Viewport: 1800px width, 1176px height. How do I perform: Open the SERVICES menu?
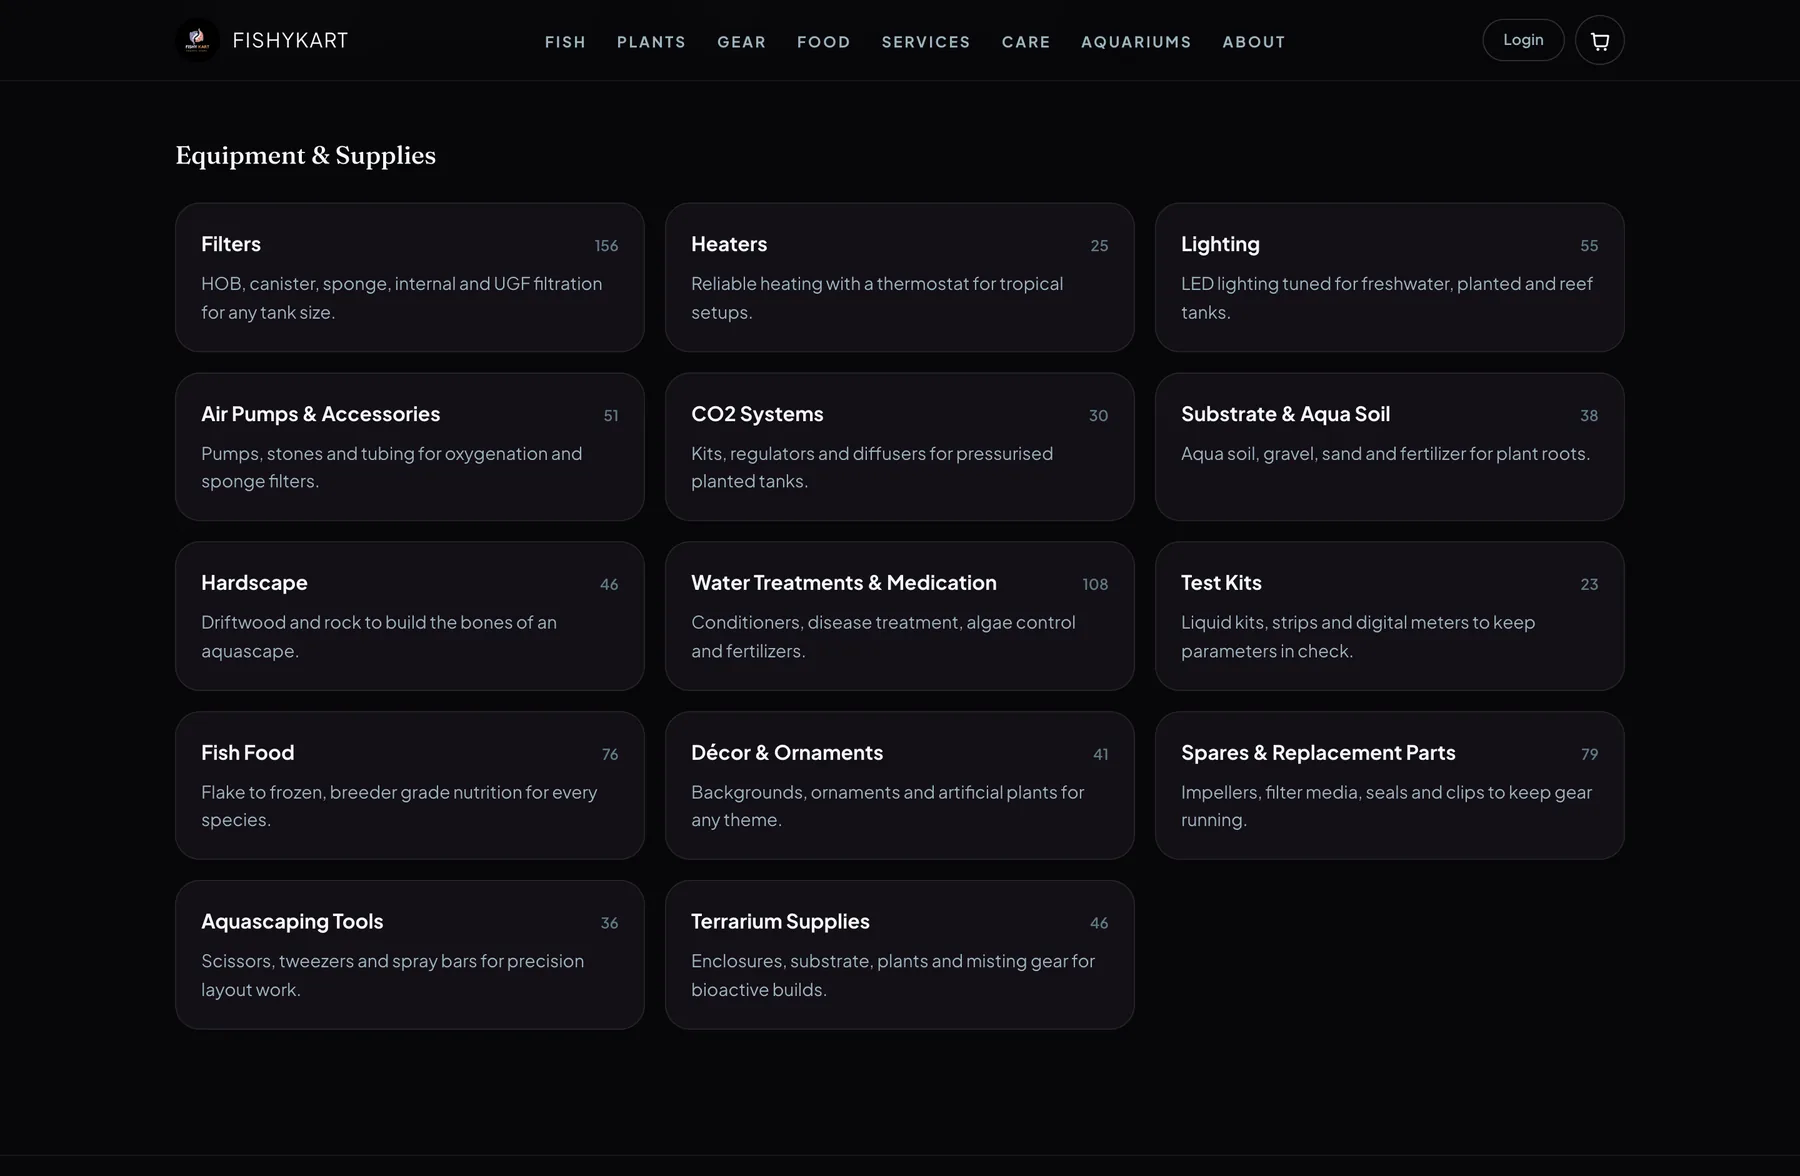click(x=926, y=42)
